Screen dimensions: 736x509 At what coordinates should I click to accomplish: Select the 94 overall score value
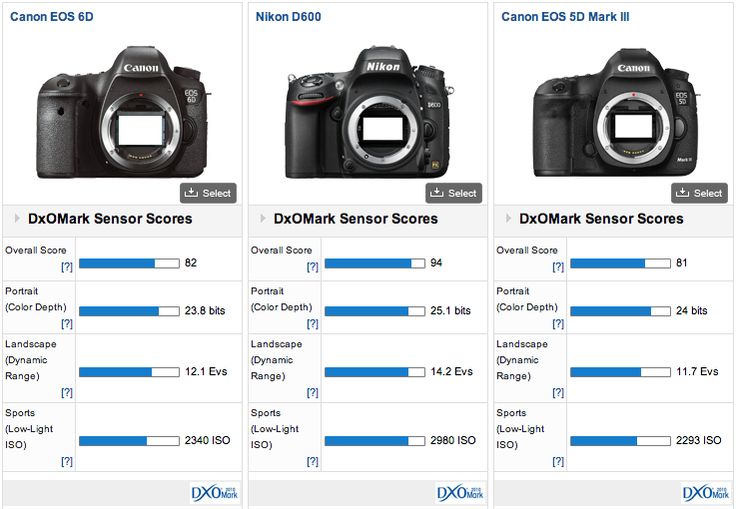pyautogui.click(x=436, y=262)
